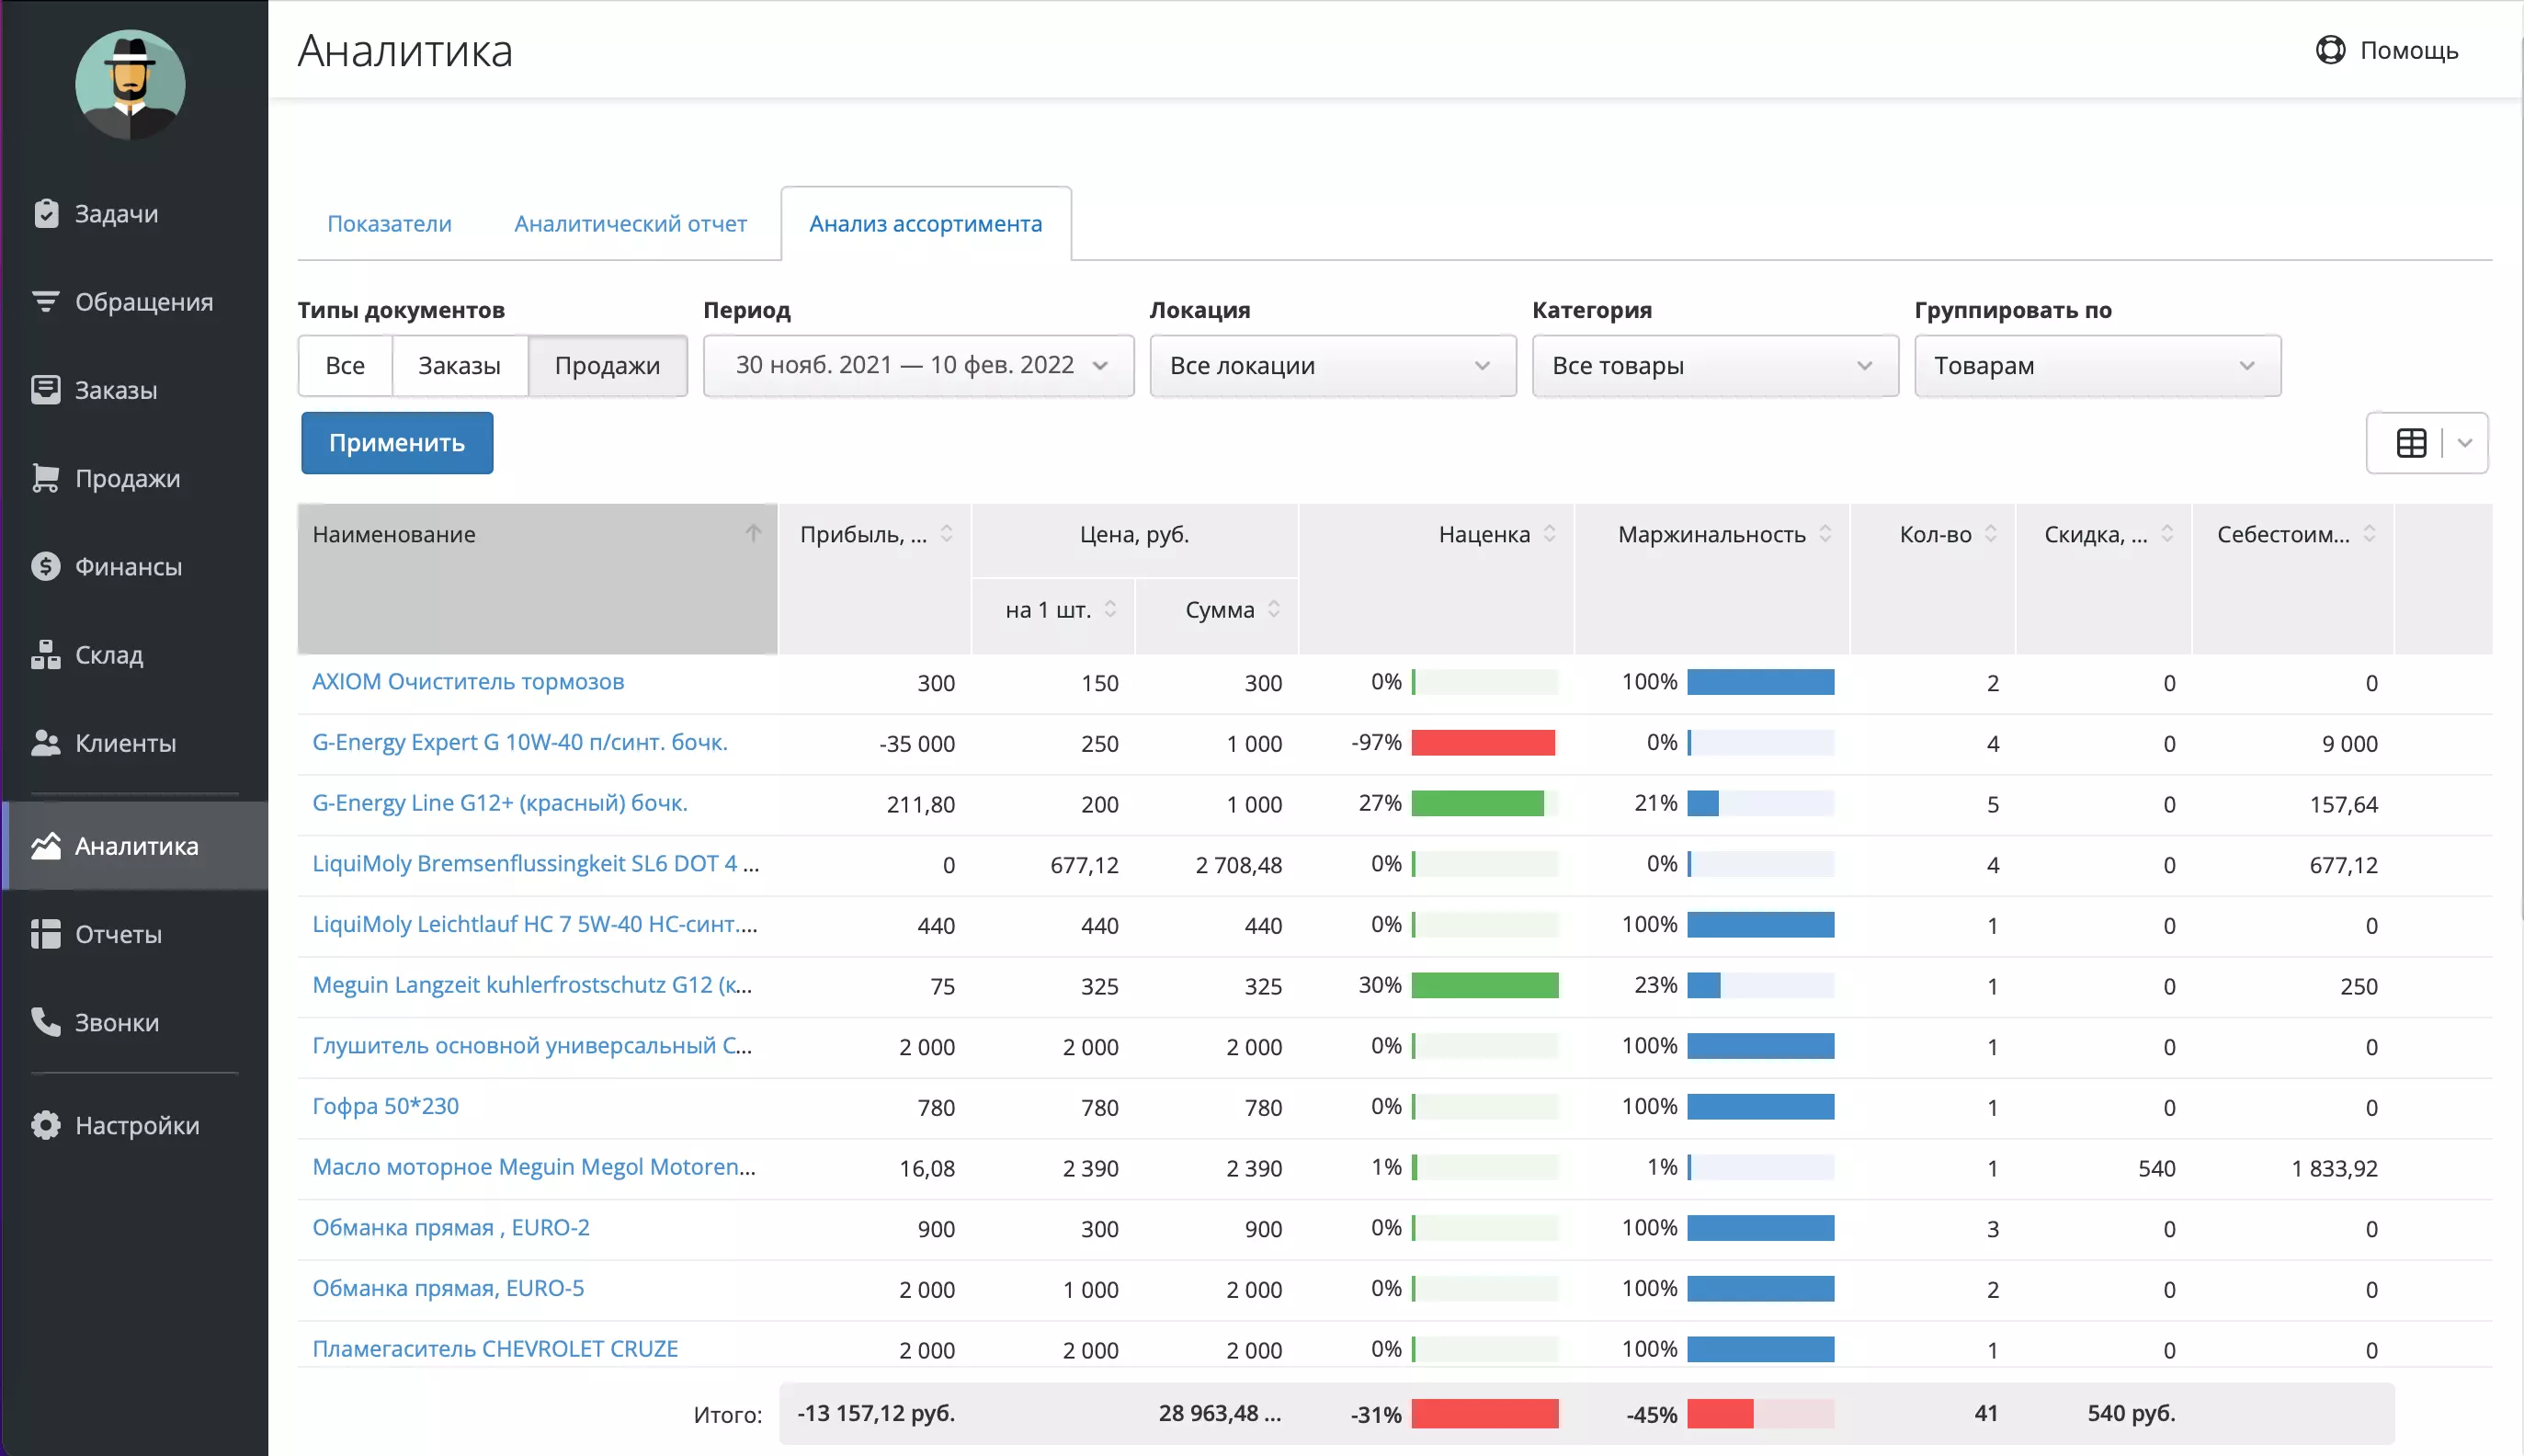Select Обращения in the sidebar

(143, 301)
